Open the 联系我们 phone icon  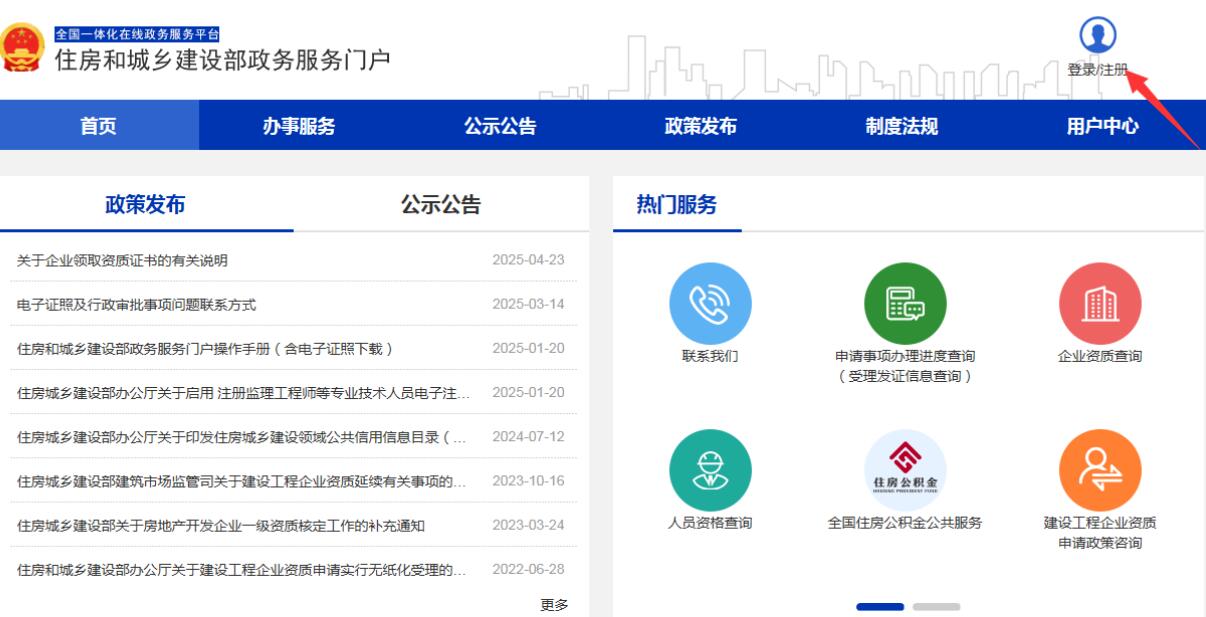(710, 304)
